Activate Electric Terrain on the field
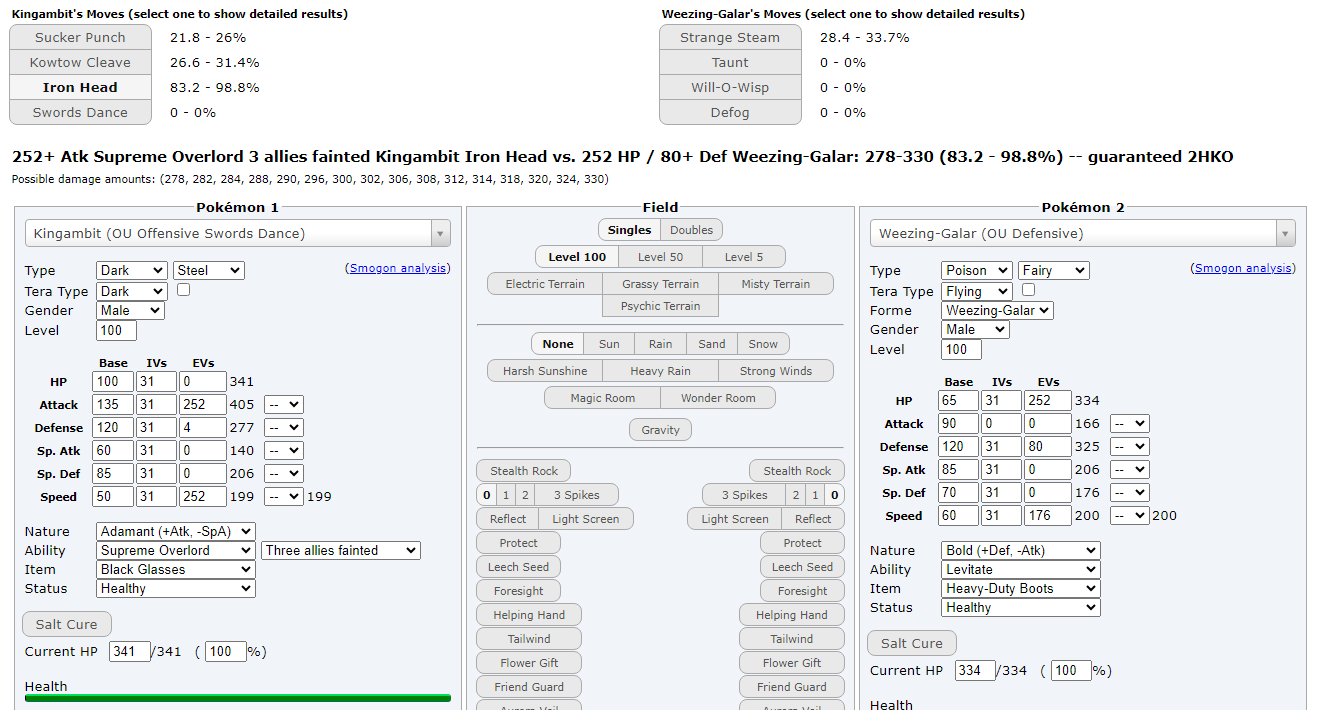Screen dimensions: 1329x710 click(x=545, y=284)
